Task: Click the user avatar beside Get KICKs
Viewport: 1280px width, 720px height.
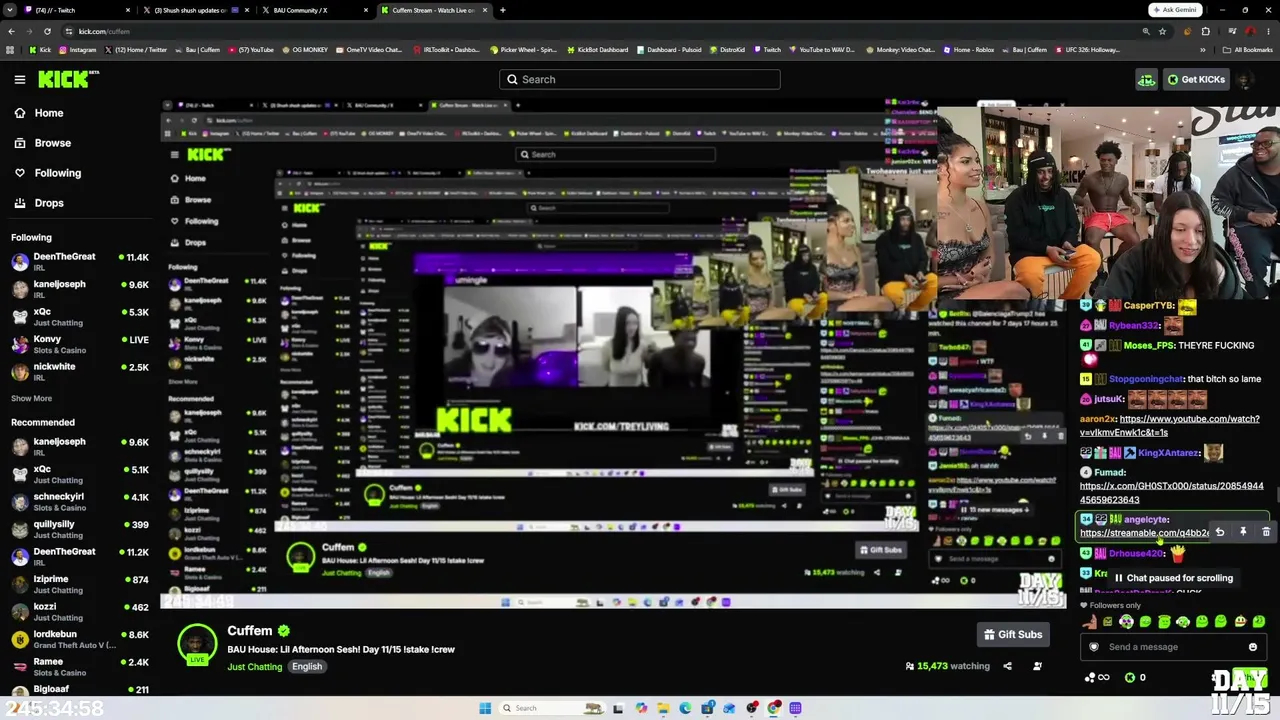Action: pyautogui.click(x=1245, y=79)
